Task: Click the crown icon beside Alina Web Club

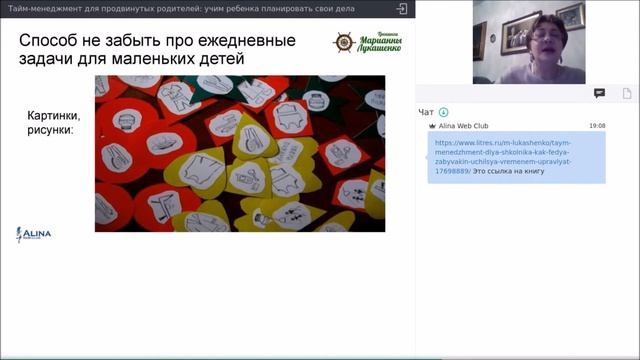Action: click(432, 126)
